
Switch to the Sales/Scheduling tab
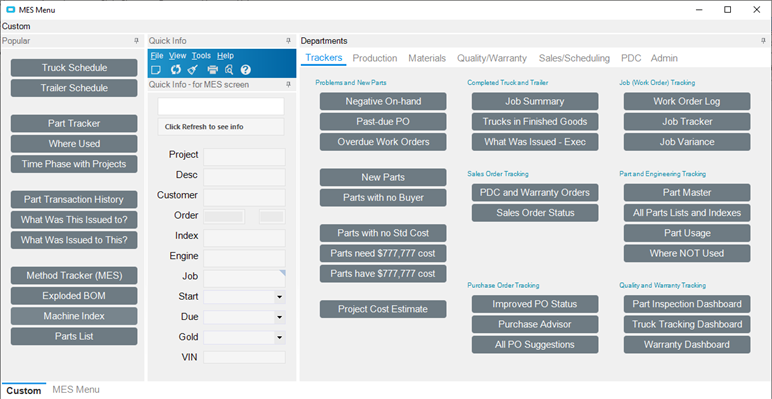point(574,58)
